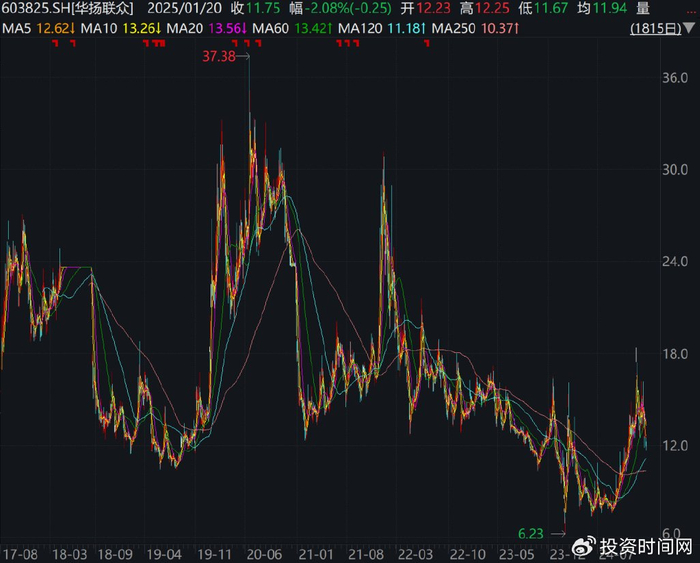Click the 21-01 date axis label
This screenshot has height=563, width=700.
(316, 555)
